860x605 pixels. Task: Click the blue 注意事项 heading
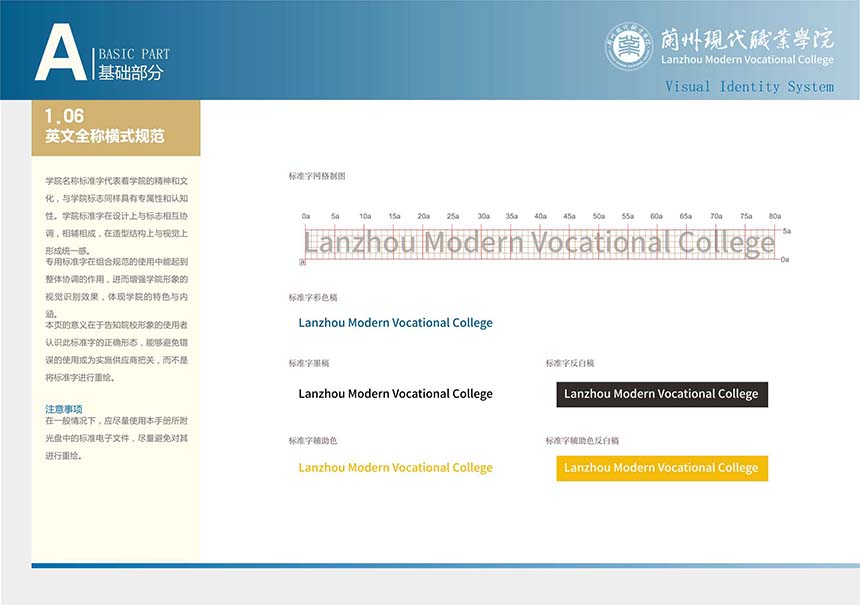coord(64,409)
